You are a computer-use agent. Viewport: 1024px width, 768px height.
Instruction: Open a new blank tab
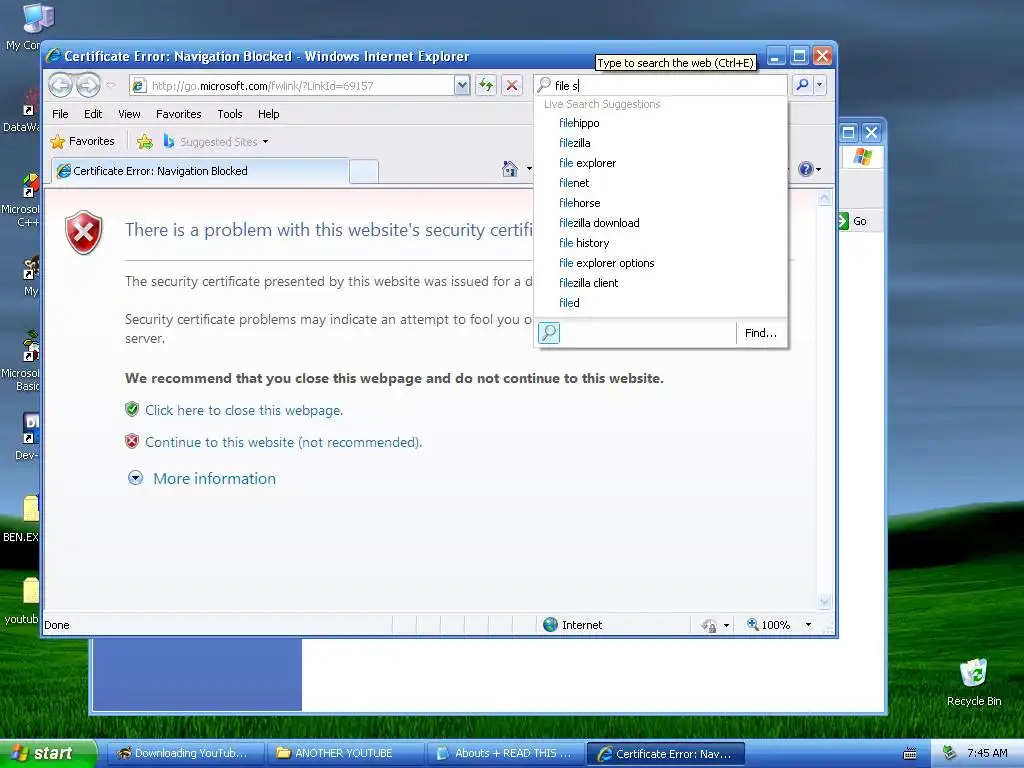[x=364, y=172]
